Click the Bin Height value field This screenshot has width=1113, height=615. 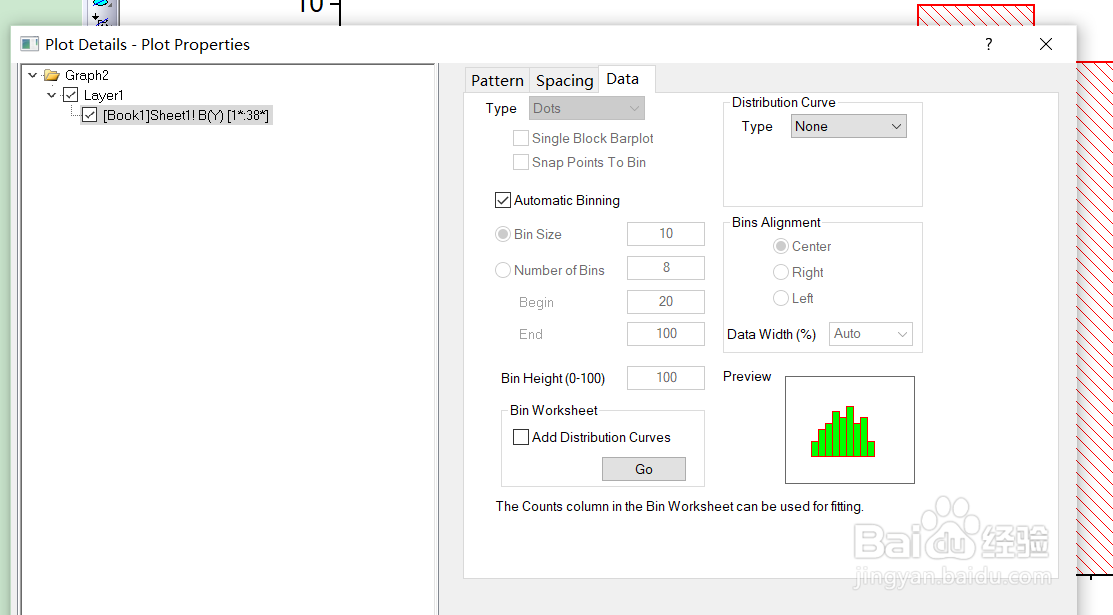tap(666, 378)
